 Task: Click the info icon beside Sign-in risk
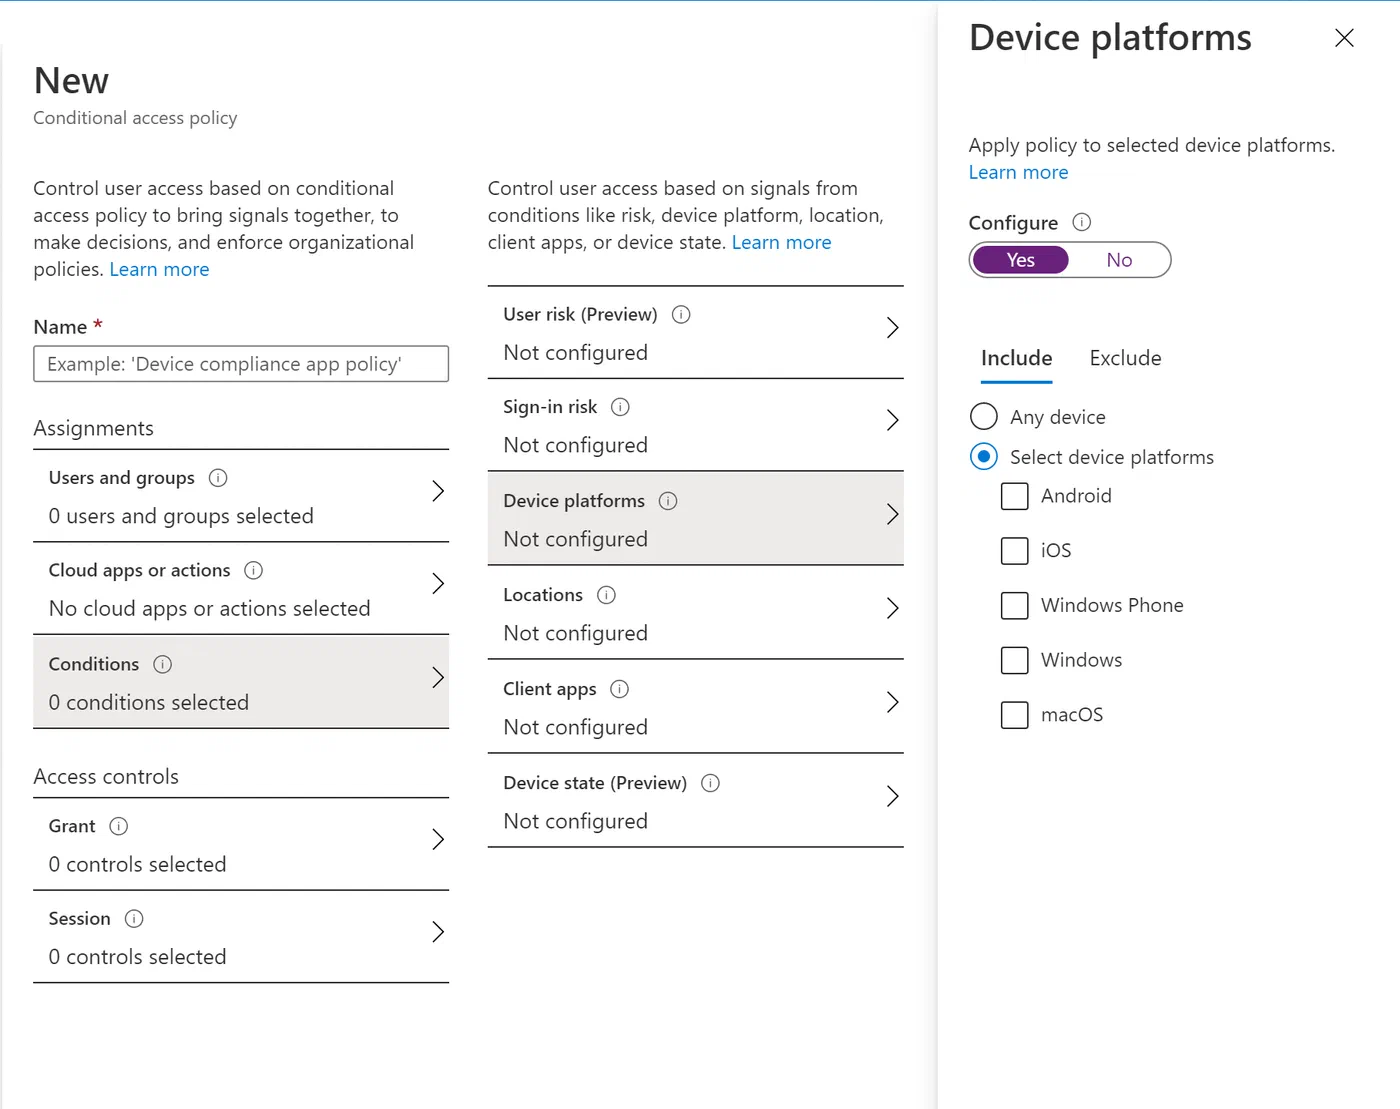point(621,407)
